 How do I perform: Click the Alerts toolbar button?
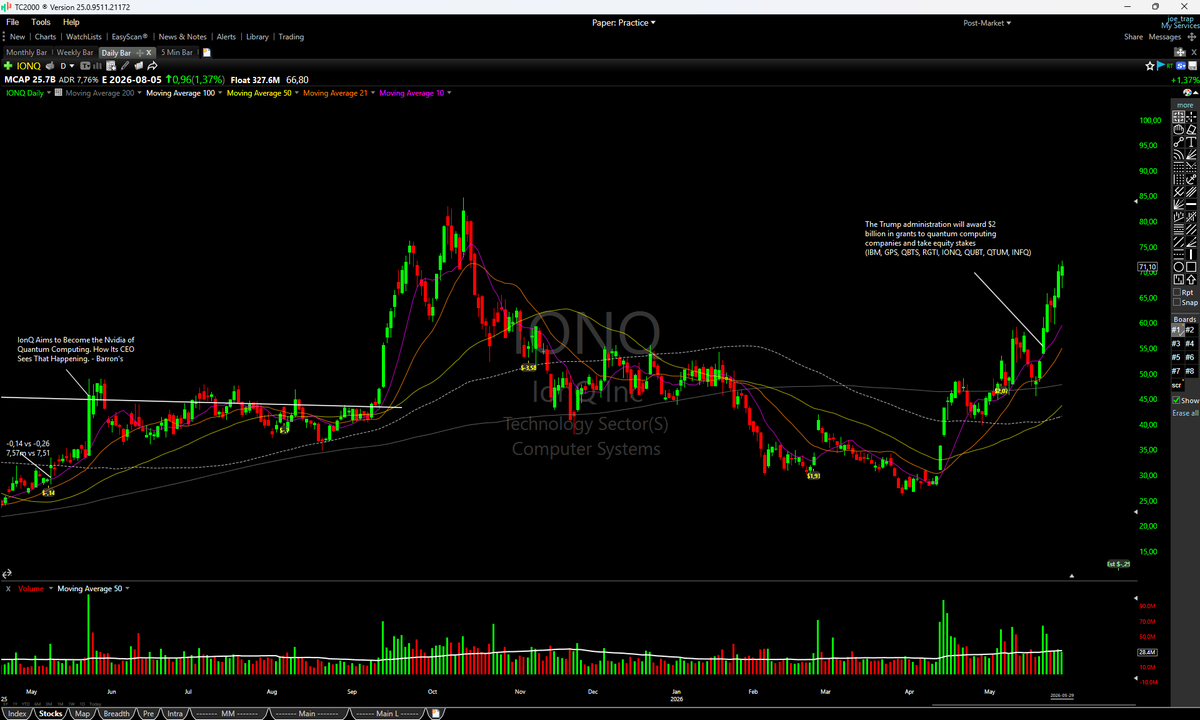coord(227,37)
